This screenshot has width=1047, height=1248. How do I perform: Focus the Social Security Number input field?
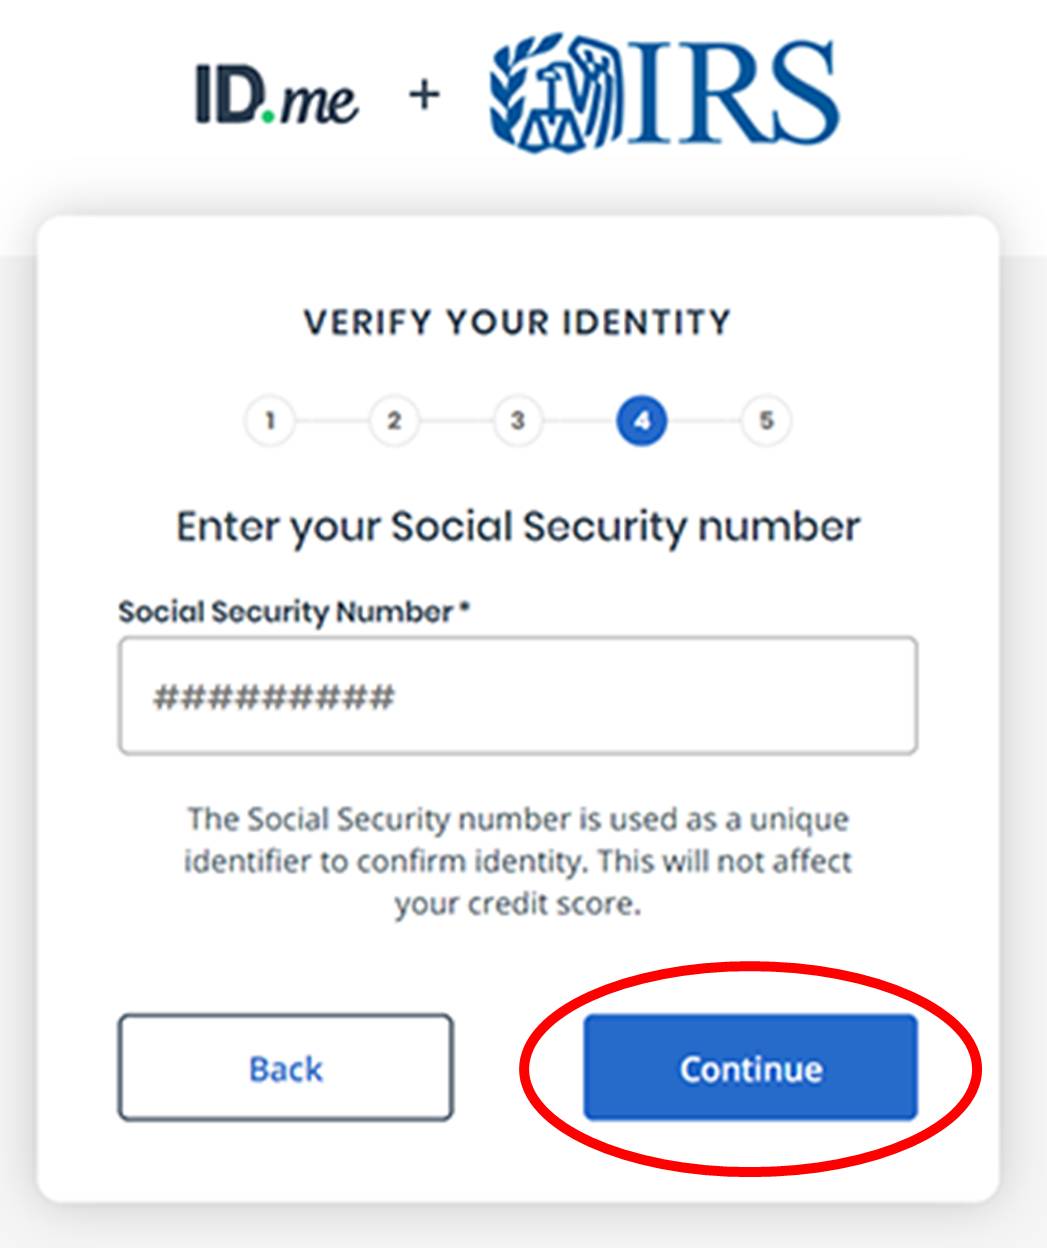[517, 695]
